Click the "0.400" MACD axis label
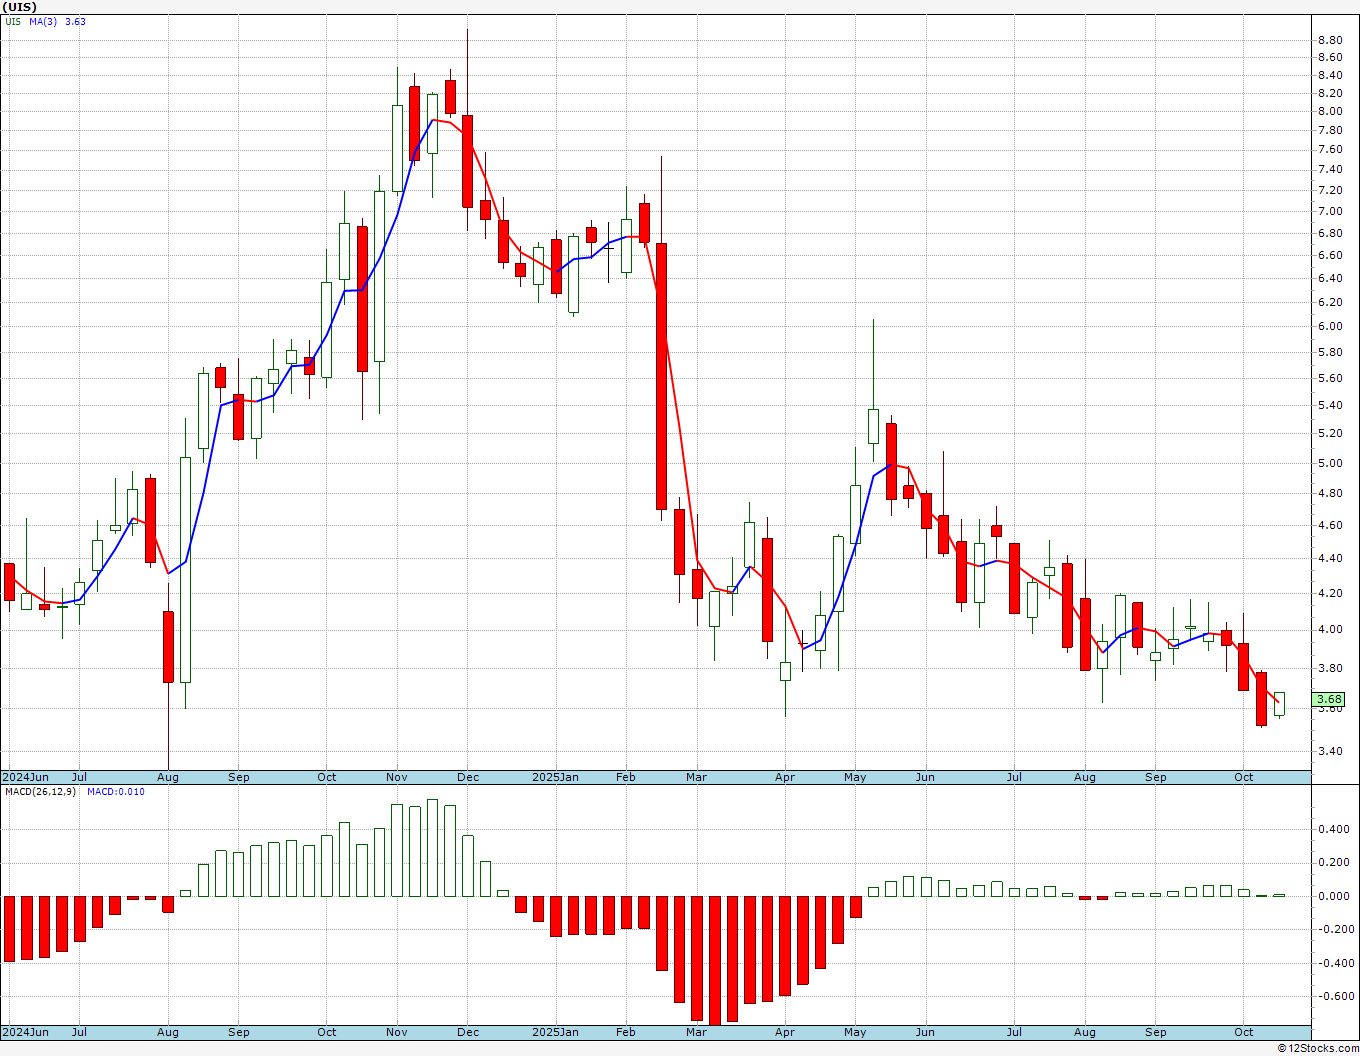The height and width of the screenshot is (1056, 1360). (x=1332, y=829)
